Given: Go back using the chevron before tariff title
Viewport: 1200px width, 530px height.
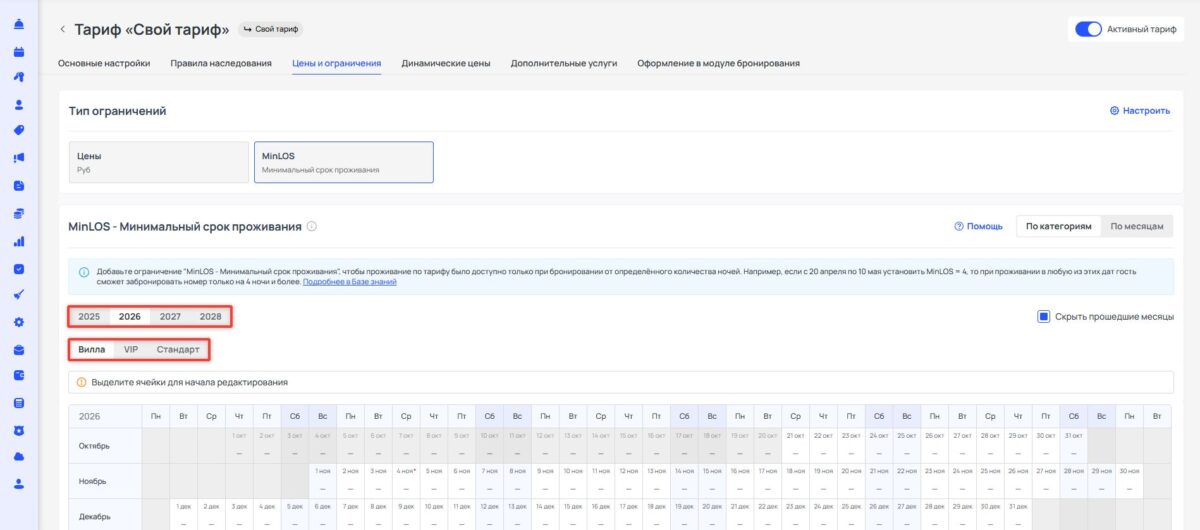Looking at the screenshot, I should [62, 29].
